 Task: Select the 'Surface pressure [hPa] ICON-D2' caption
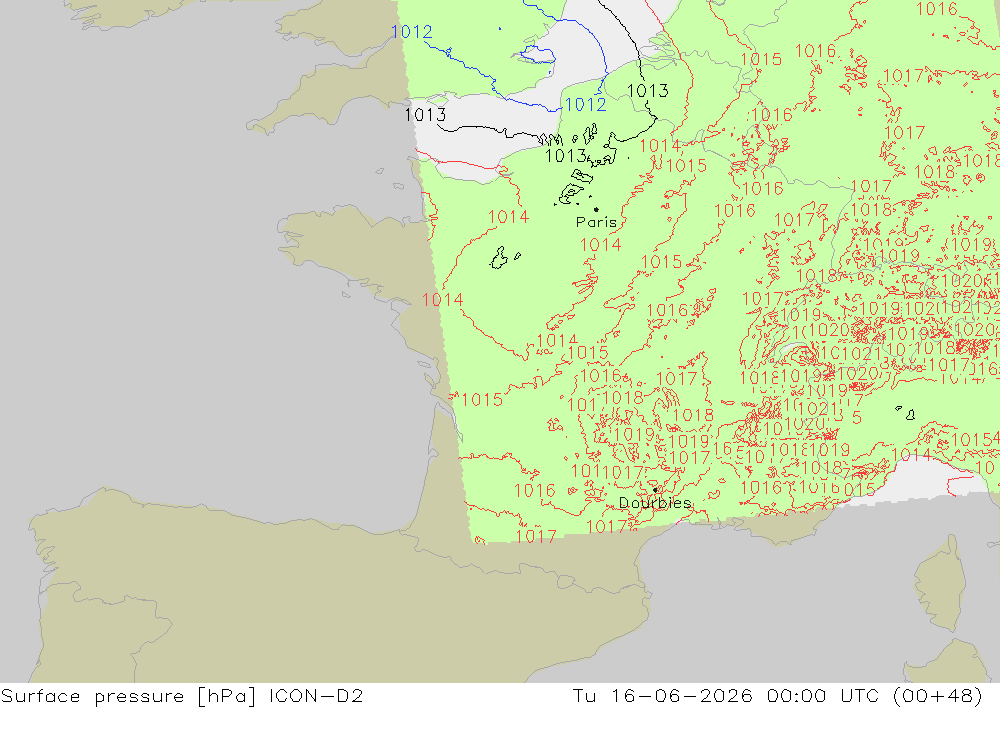(182, 696)
